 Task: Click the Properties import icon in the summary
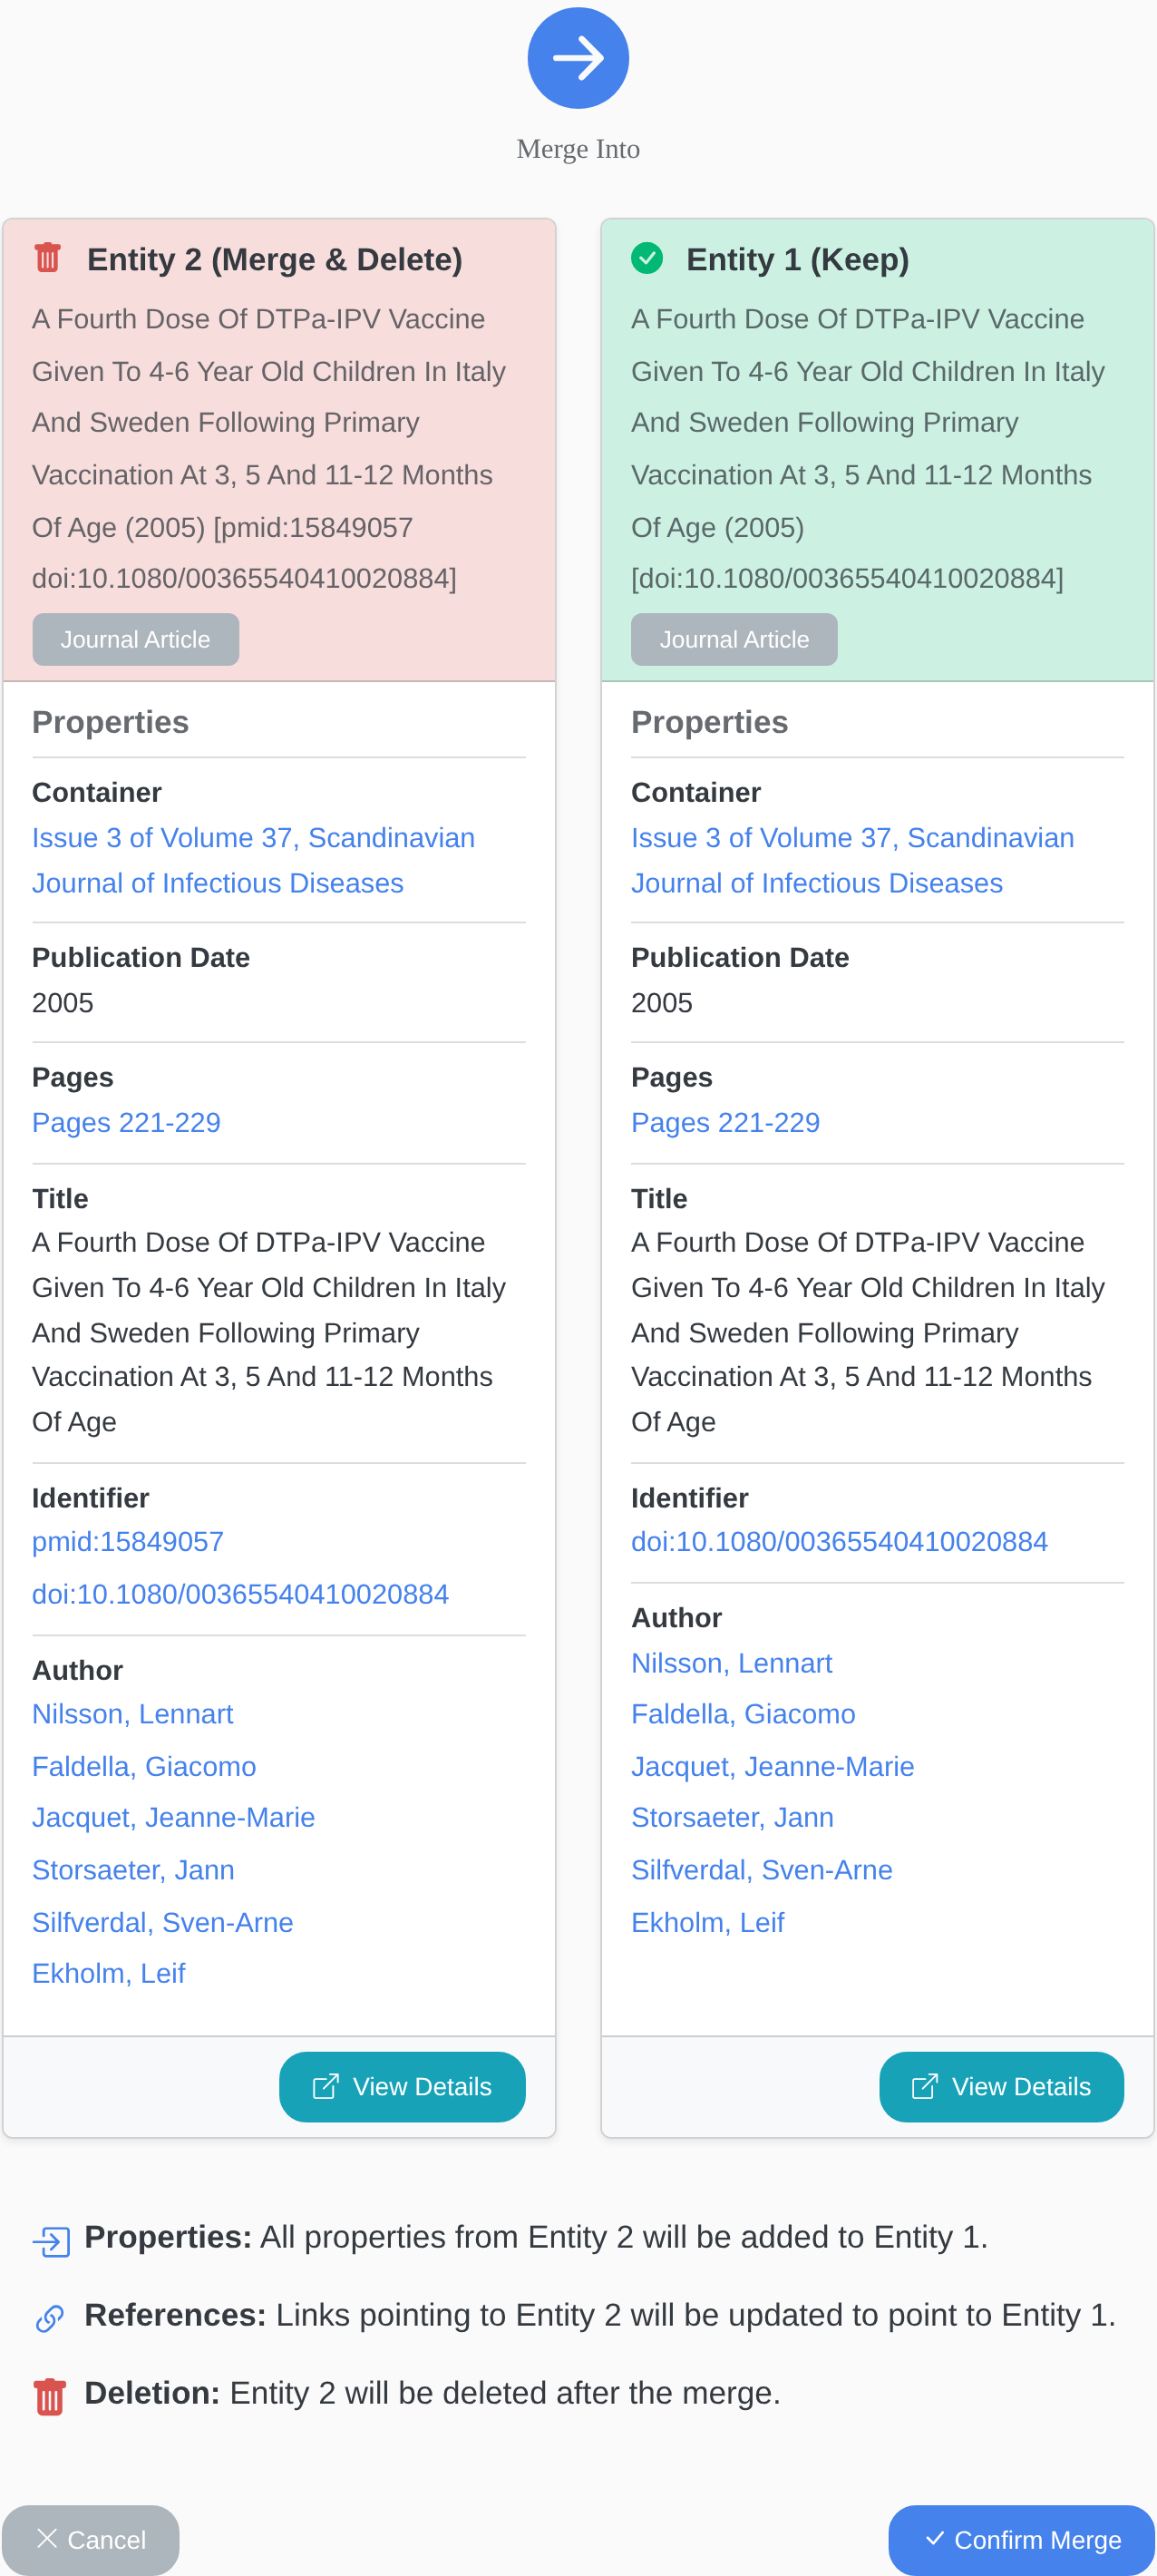tap(51, 2240)
